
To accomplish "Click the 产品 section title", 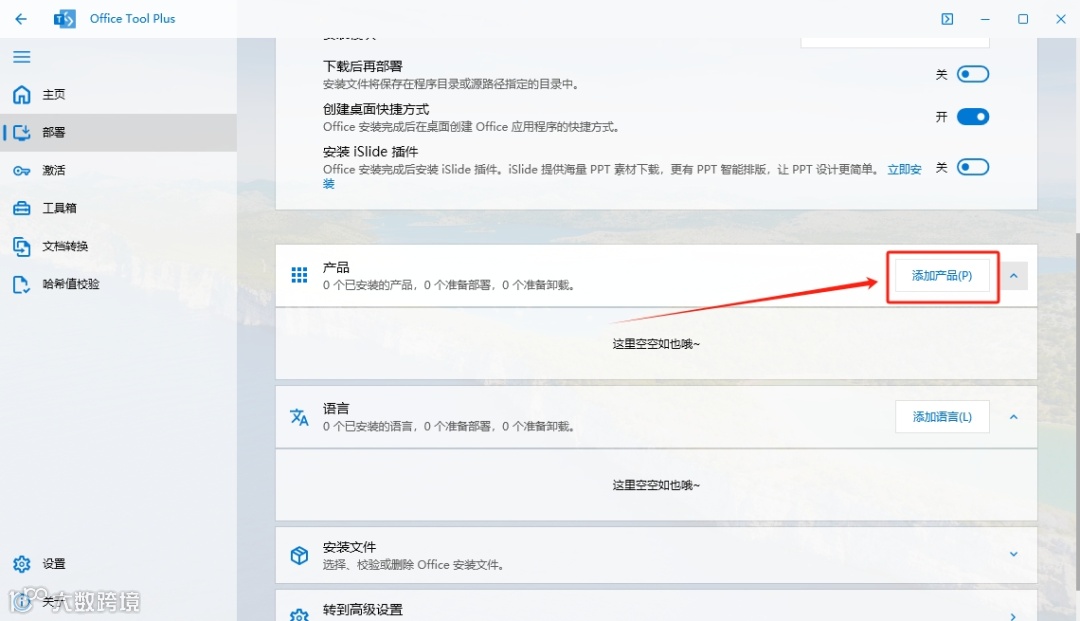I will 336,267.
